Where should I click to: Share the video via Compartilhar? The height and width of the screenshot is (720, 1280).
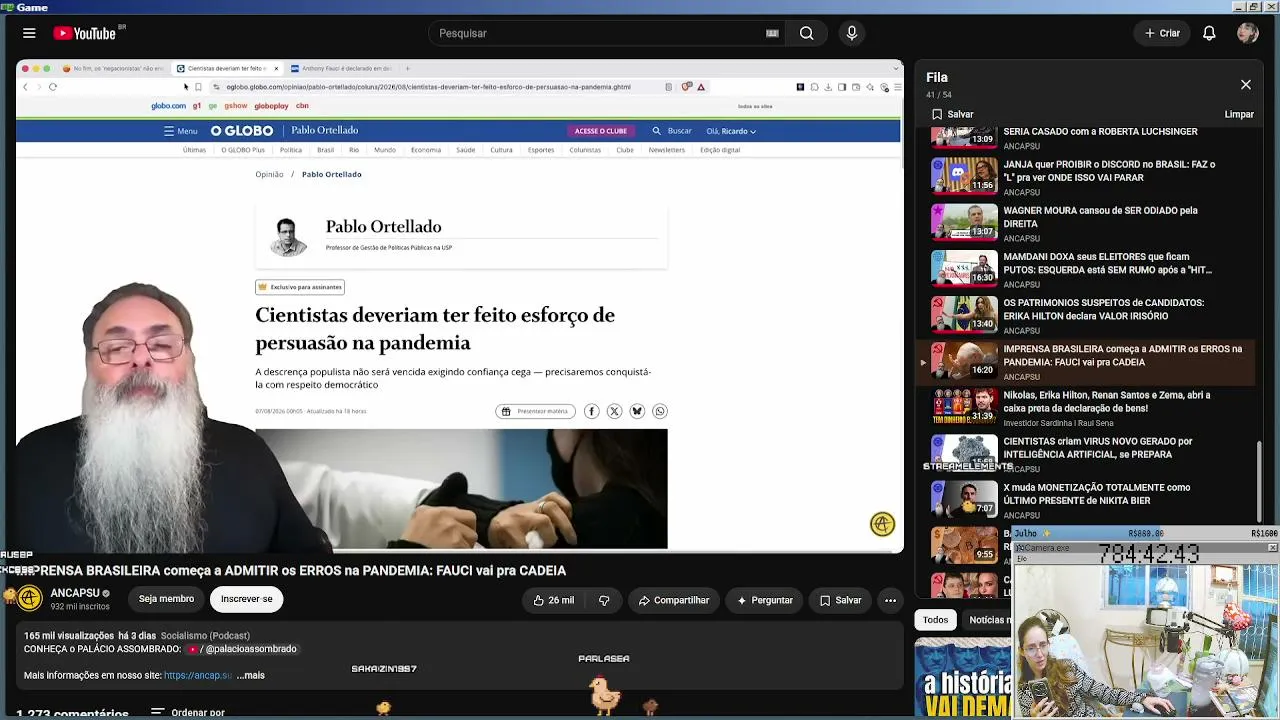tap(673, 600)
